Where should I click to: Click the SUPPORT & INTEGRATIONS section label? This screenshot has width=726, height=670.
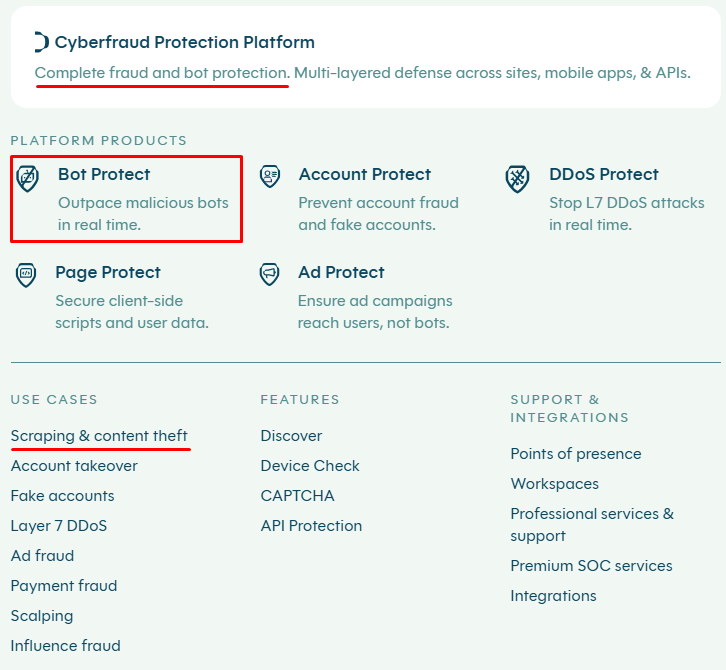570,408
